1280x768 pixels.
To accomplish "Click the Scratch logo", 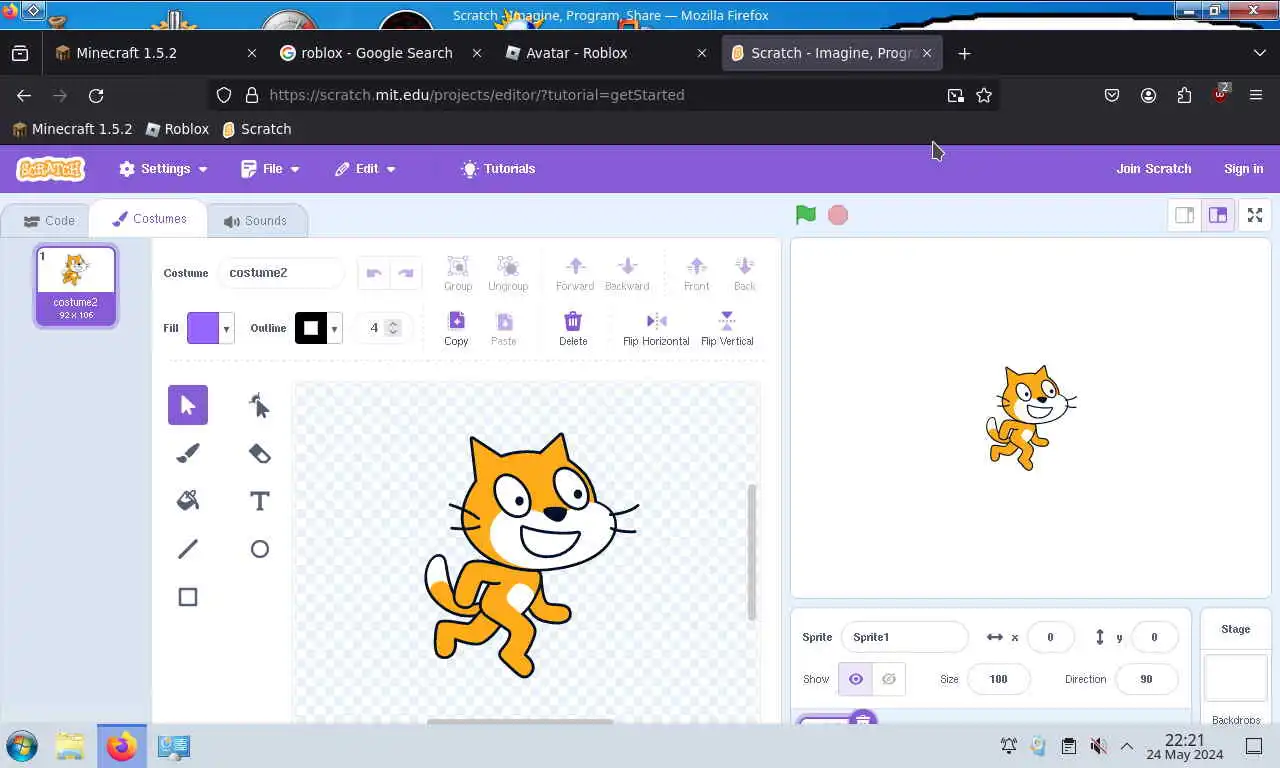I will pos(50,169).
